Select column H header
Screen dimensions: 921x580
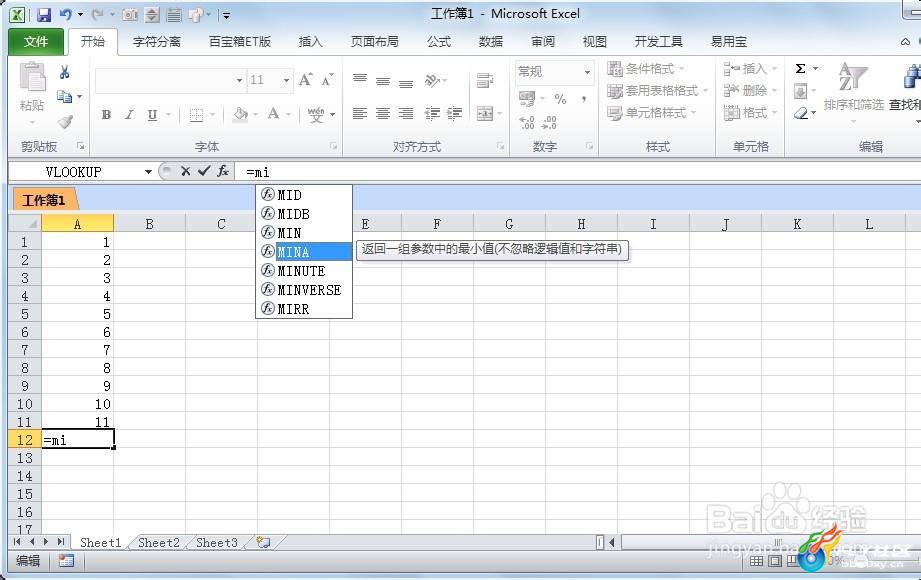[x=581, y=224]
